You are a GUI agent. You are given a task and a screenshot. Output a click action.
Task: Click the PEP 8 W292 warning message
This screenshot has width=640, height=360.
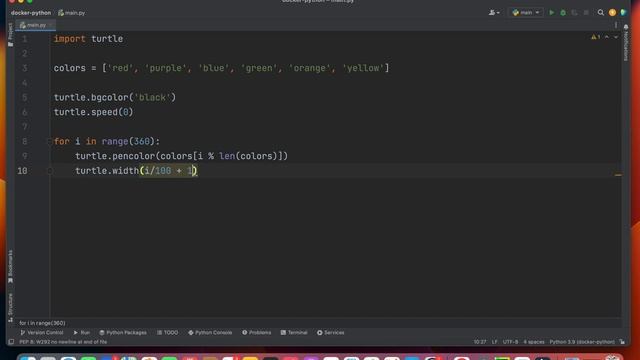[63, 342]
